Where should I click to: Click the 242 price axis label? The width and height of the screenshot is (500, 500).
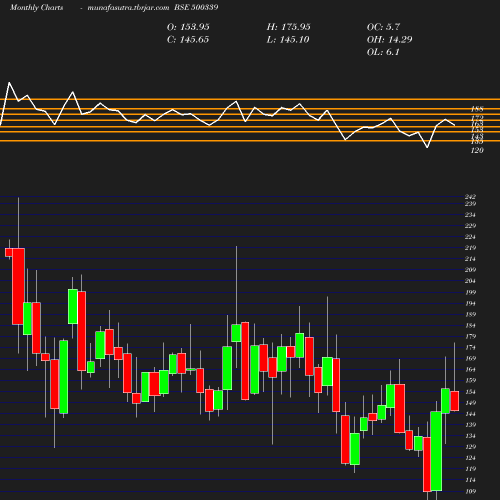[470, 197]
